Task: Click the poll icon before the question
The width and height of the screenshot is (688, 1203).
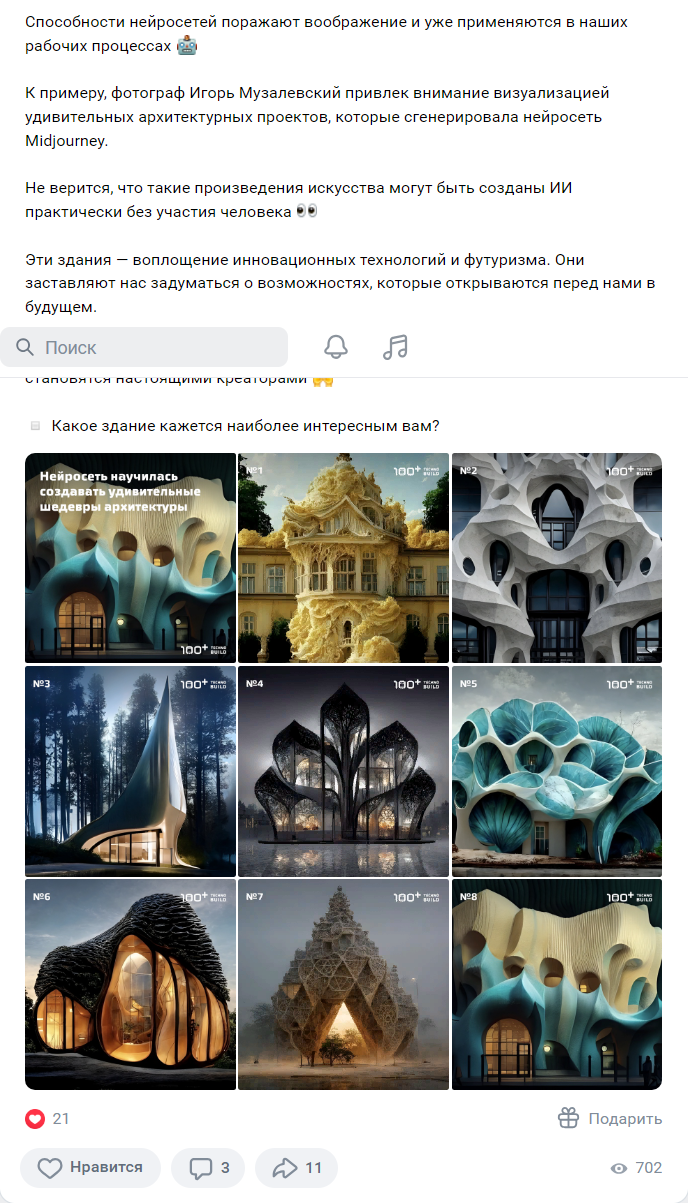Action: 35,426
